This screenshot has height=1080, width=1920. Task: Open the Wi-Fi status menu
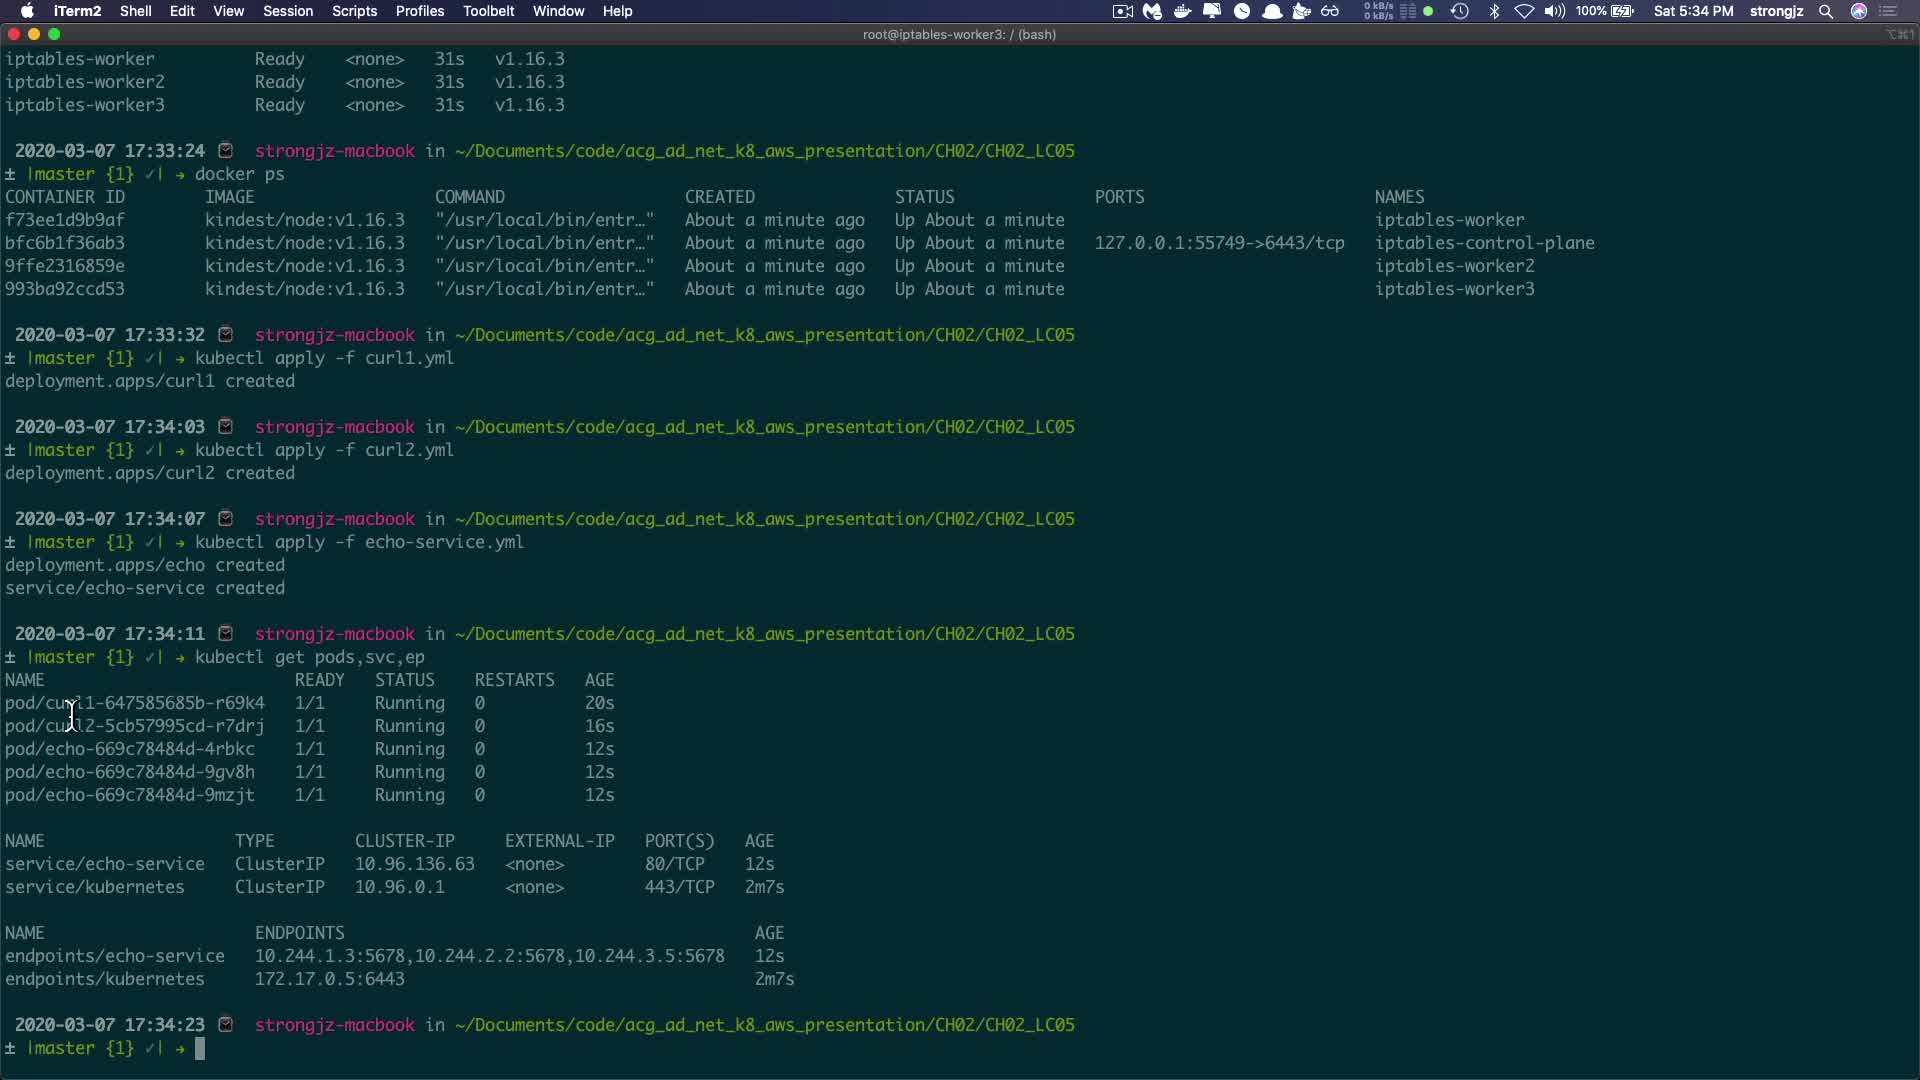pyautogui.click(x=1524, y=11)
